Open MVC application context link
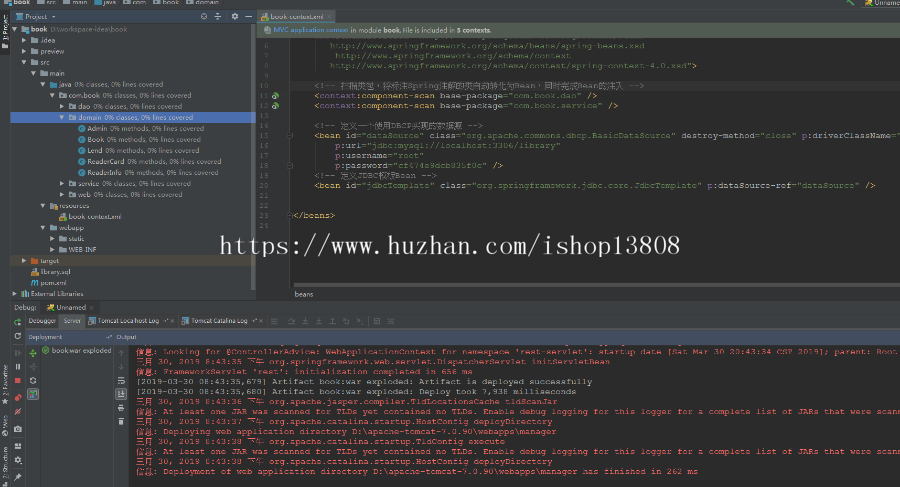This screenshot has width=900, height=487. coord(311,30)
